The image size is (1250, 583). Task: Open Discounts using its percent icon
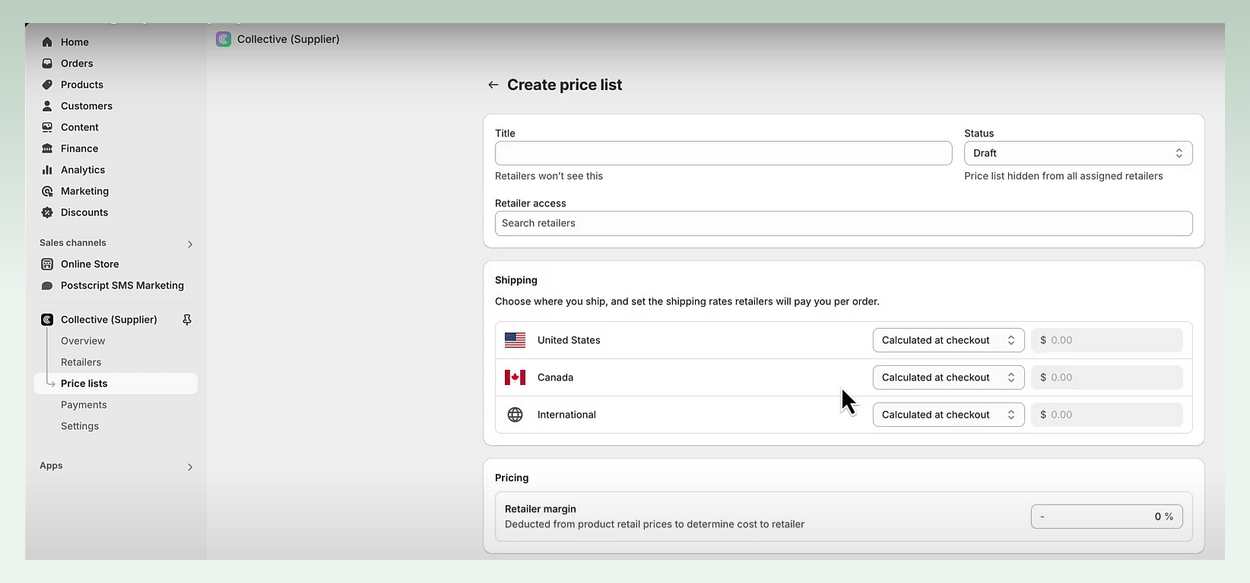click(x=46, y=211)
